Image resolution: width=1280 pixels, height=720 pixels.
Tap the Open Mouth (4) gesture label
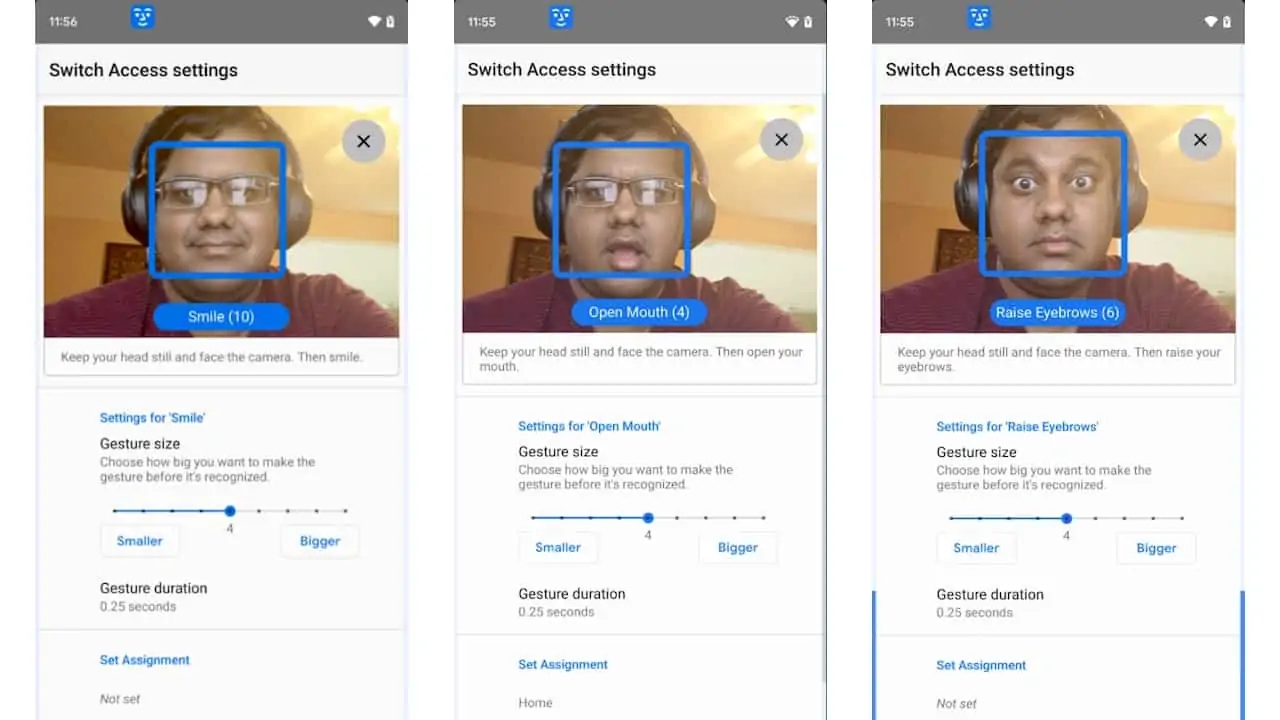[x=639, y=312]
